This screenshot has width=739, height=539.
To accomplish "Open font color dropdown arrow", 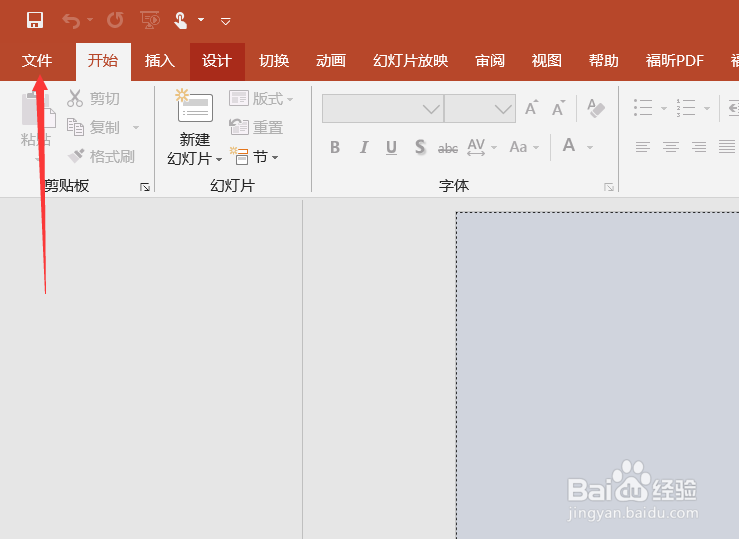I will click(590, 147).
